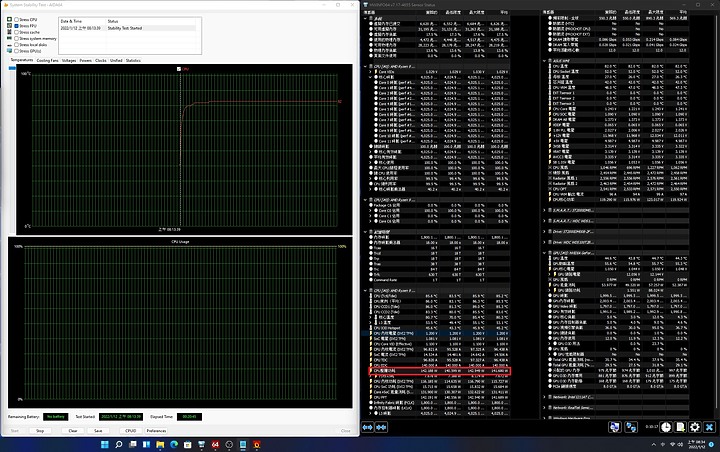Switch to AIDA64 via its red 64 taskbar icon
The height and width of the screenshot is (452, 720).
tap(215, 444)
